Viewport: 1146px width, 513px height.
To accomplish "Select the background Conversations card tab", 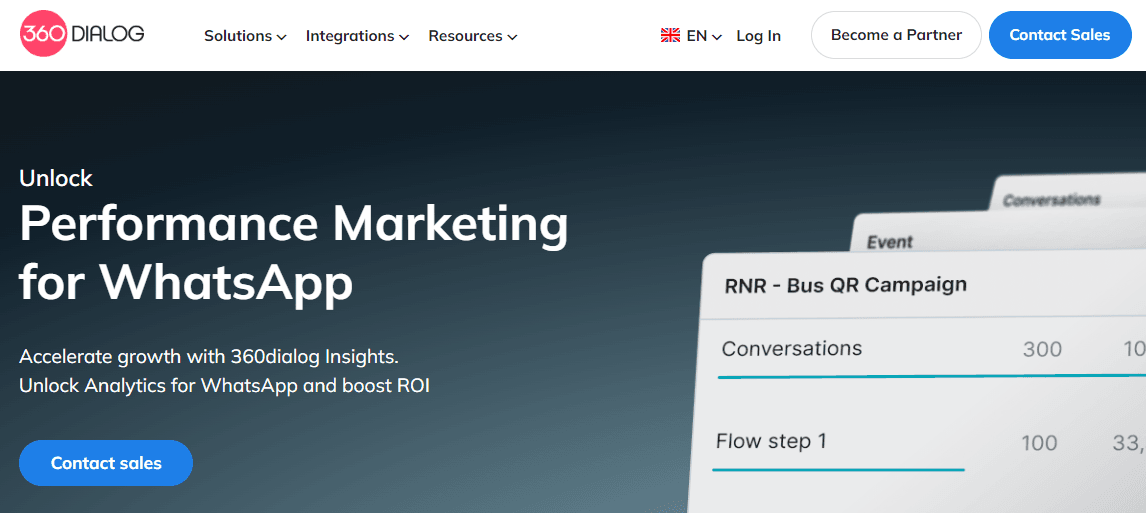I will [x=1051, y=200].
